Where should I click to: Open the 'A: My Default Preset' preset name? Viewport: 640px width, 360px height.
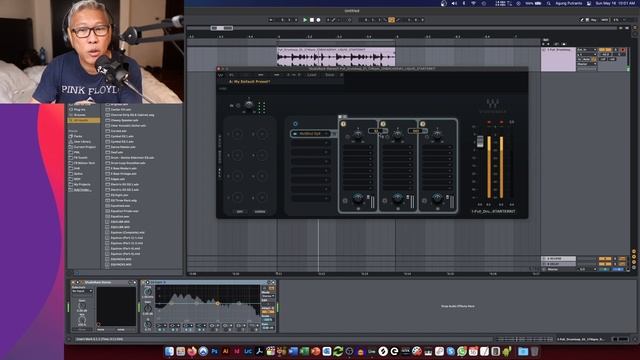(x=249, y=82)
